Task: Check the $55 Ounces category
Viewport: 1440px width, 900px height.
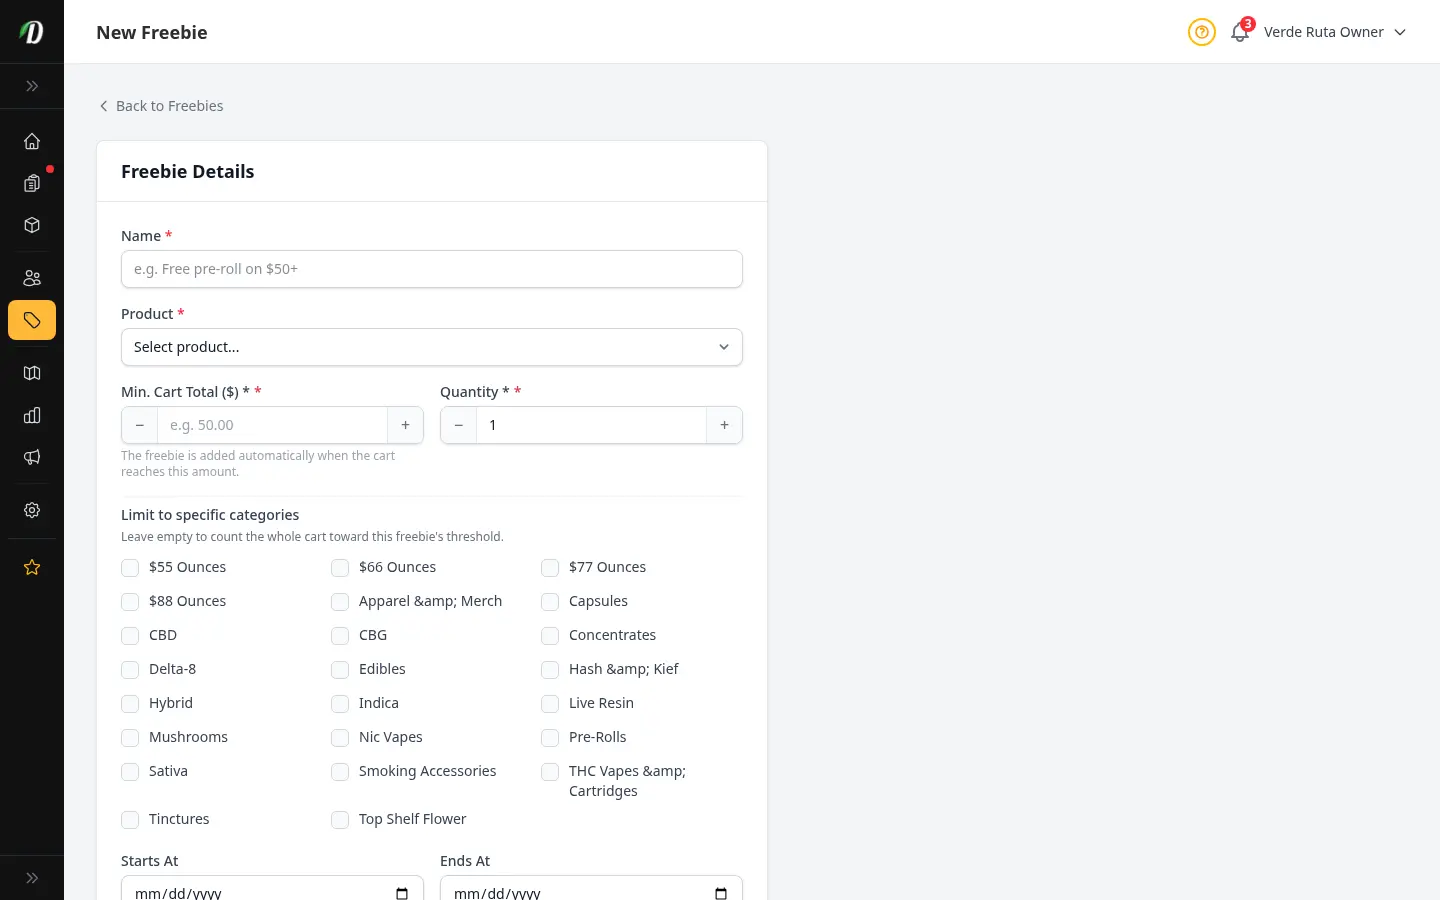Action: [x=130, y=568]
